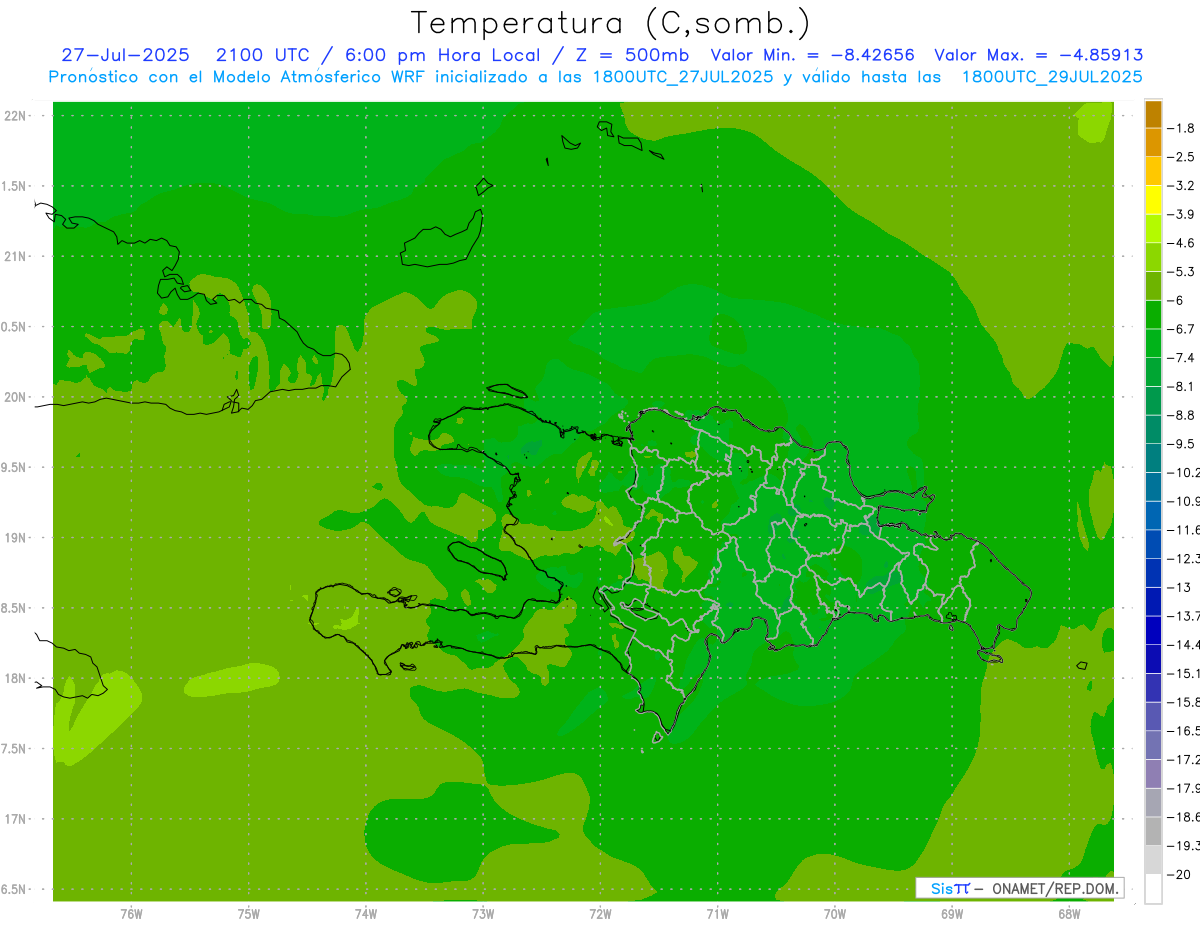Click the '-5.3' colorbar value
Image resolution: width=1200 pixels, height=927 pixels.
1180,271
